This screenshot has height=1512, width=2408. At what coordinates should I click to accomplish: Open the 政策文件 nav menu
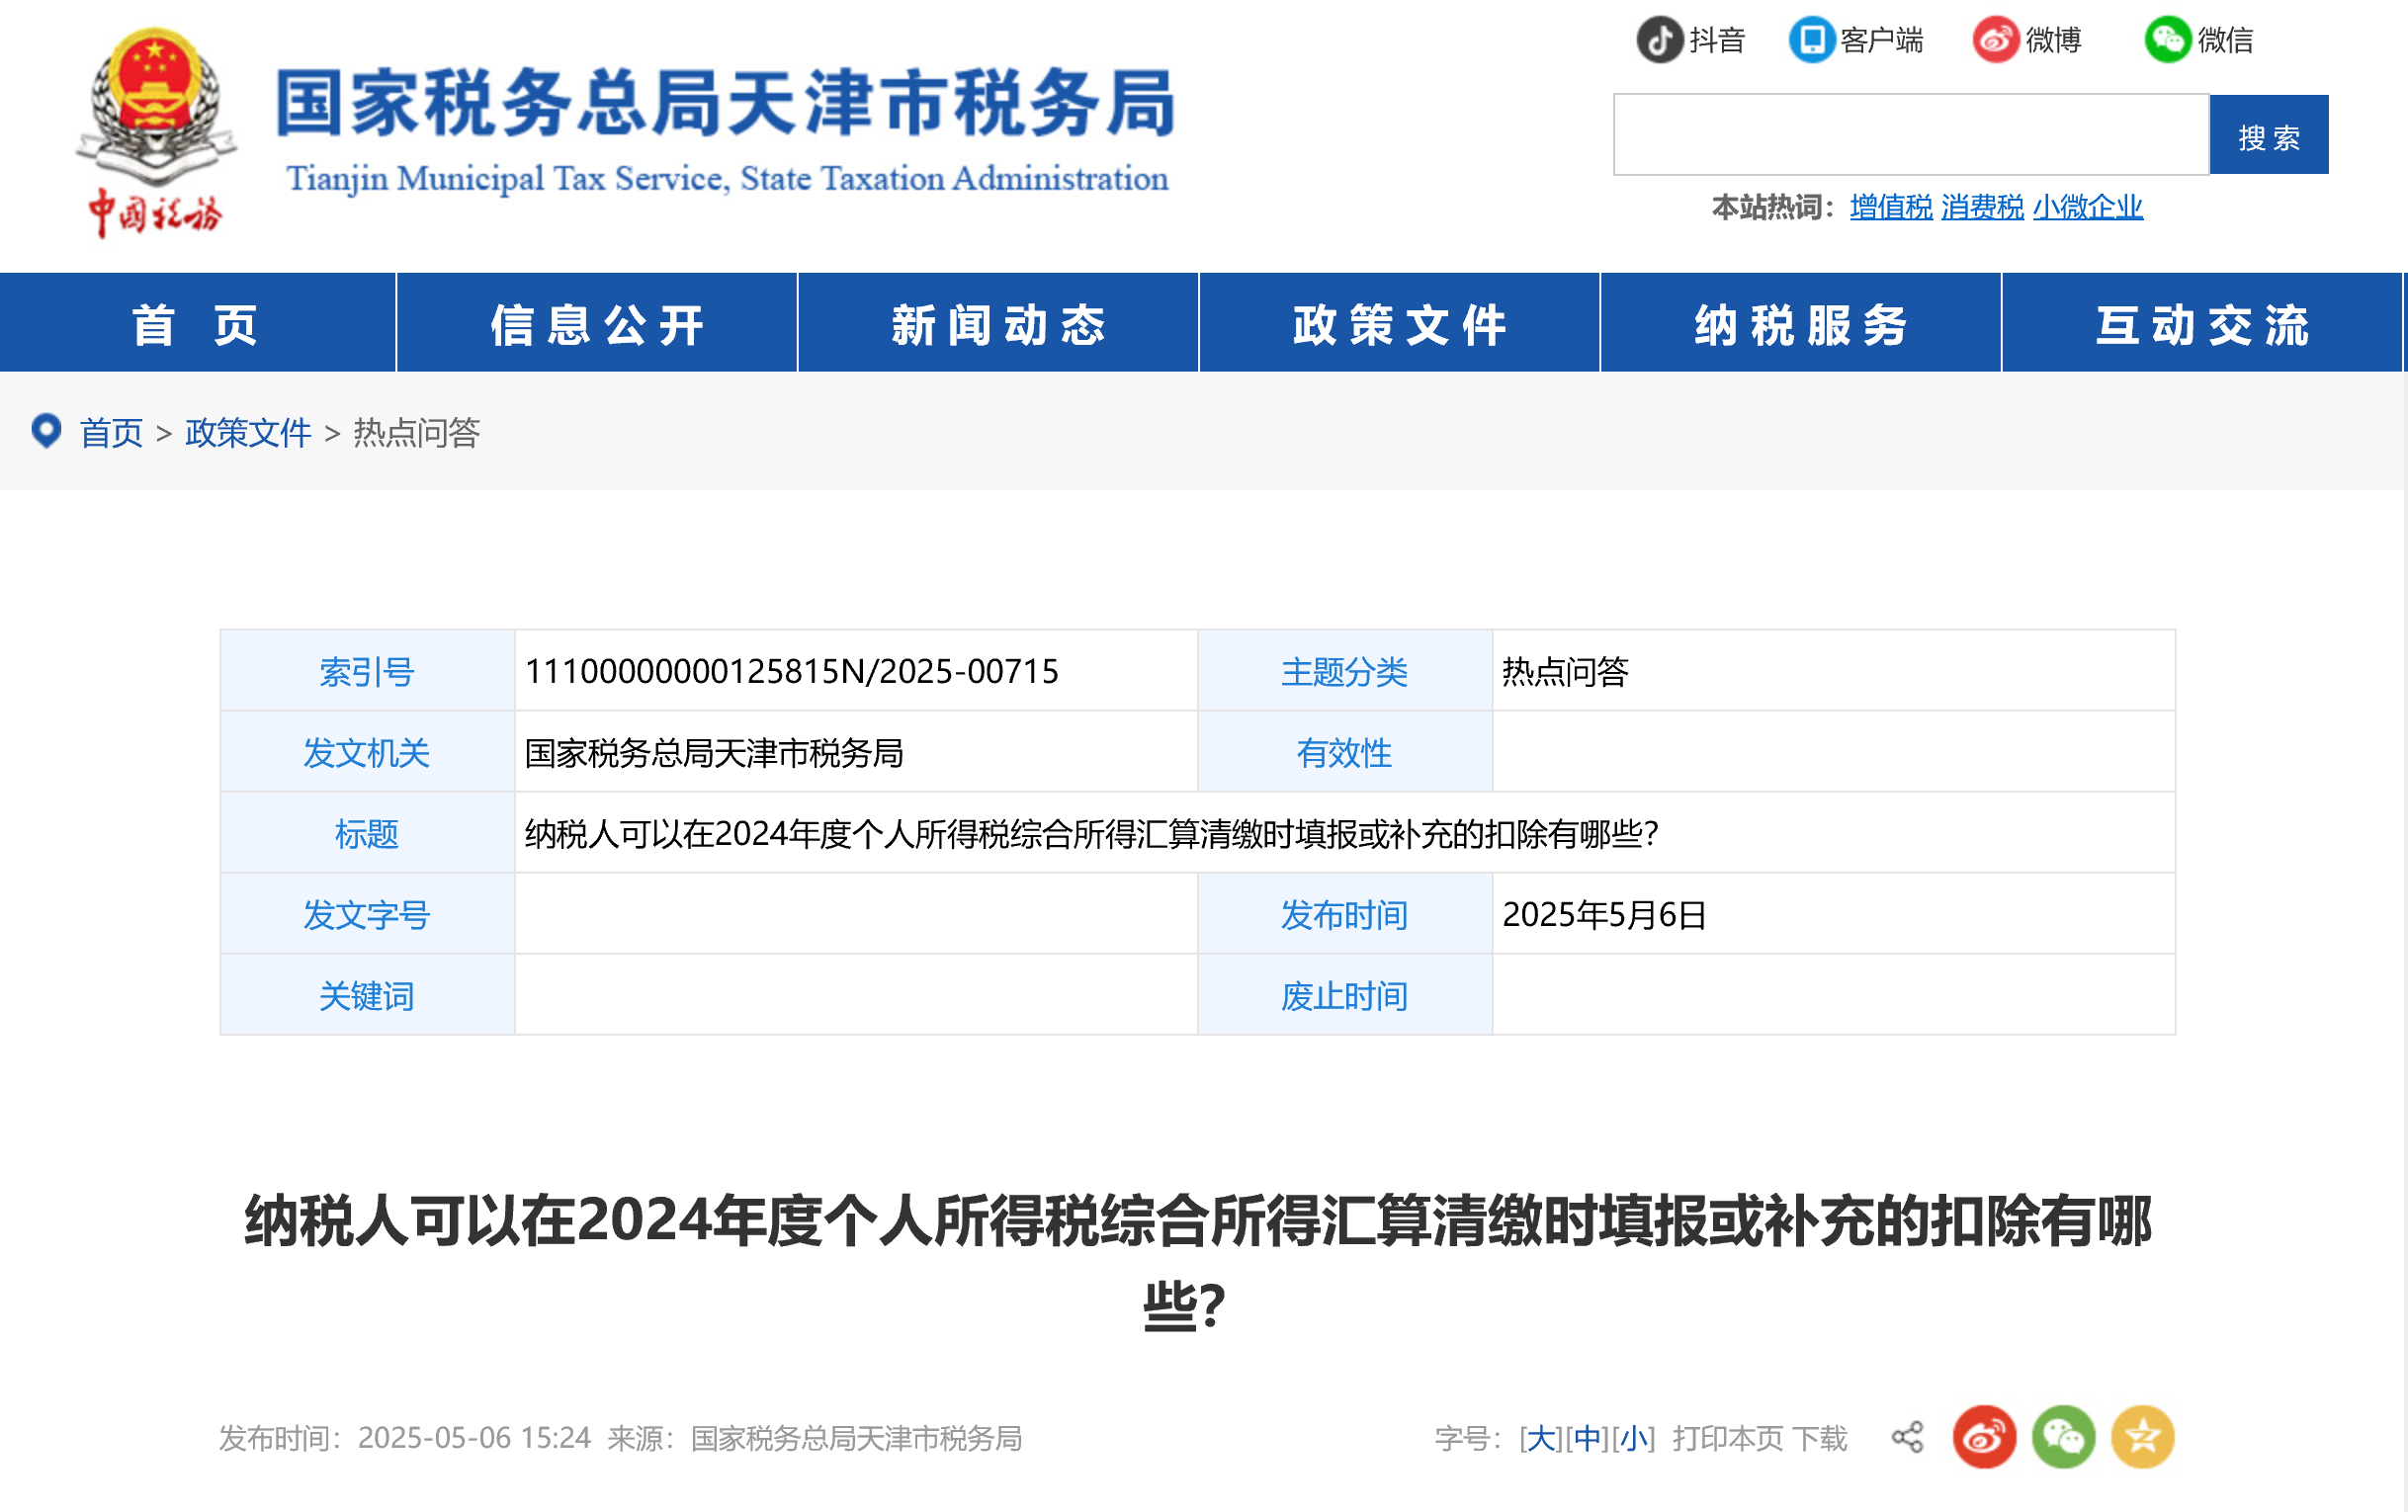[1399, 324]
